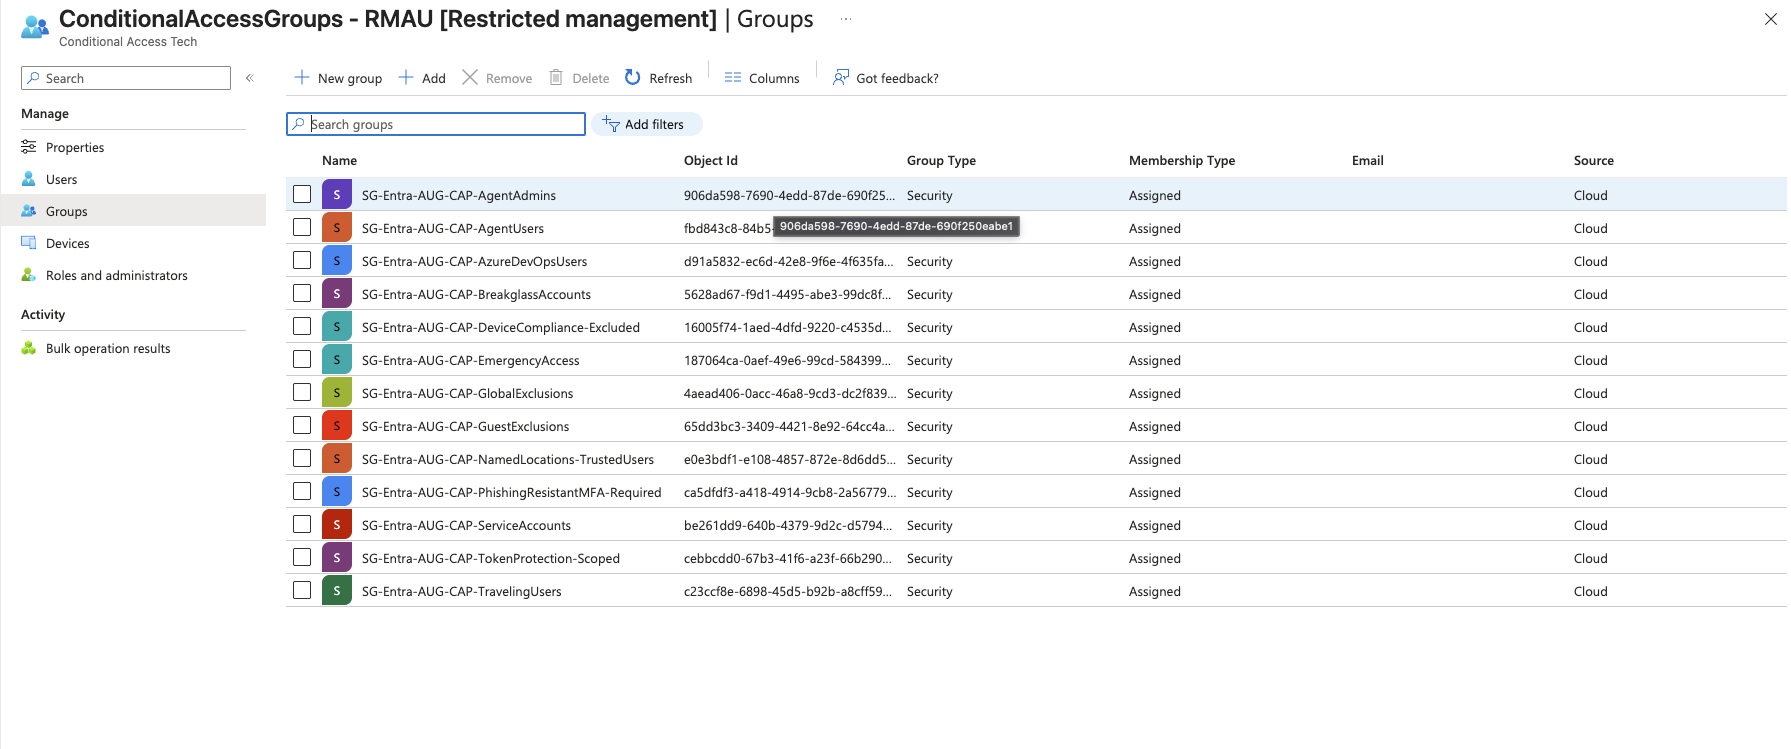Open the SG-Entra-AUG-CAP-AgentAdmins group link
The width and height of the screenshot is (1791, 749).
[459, 195]
